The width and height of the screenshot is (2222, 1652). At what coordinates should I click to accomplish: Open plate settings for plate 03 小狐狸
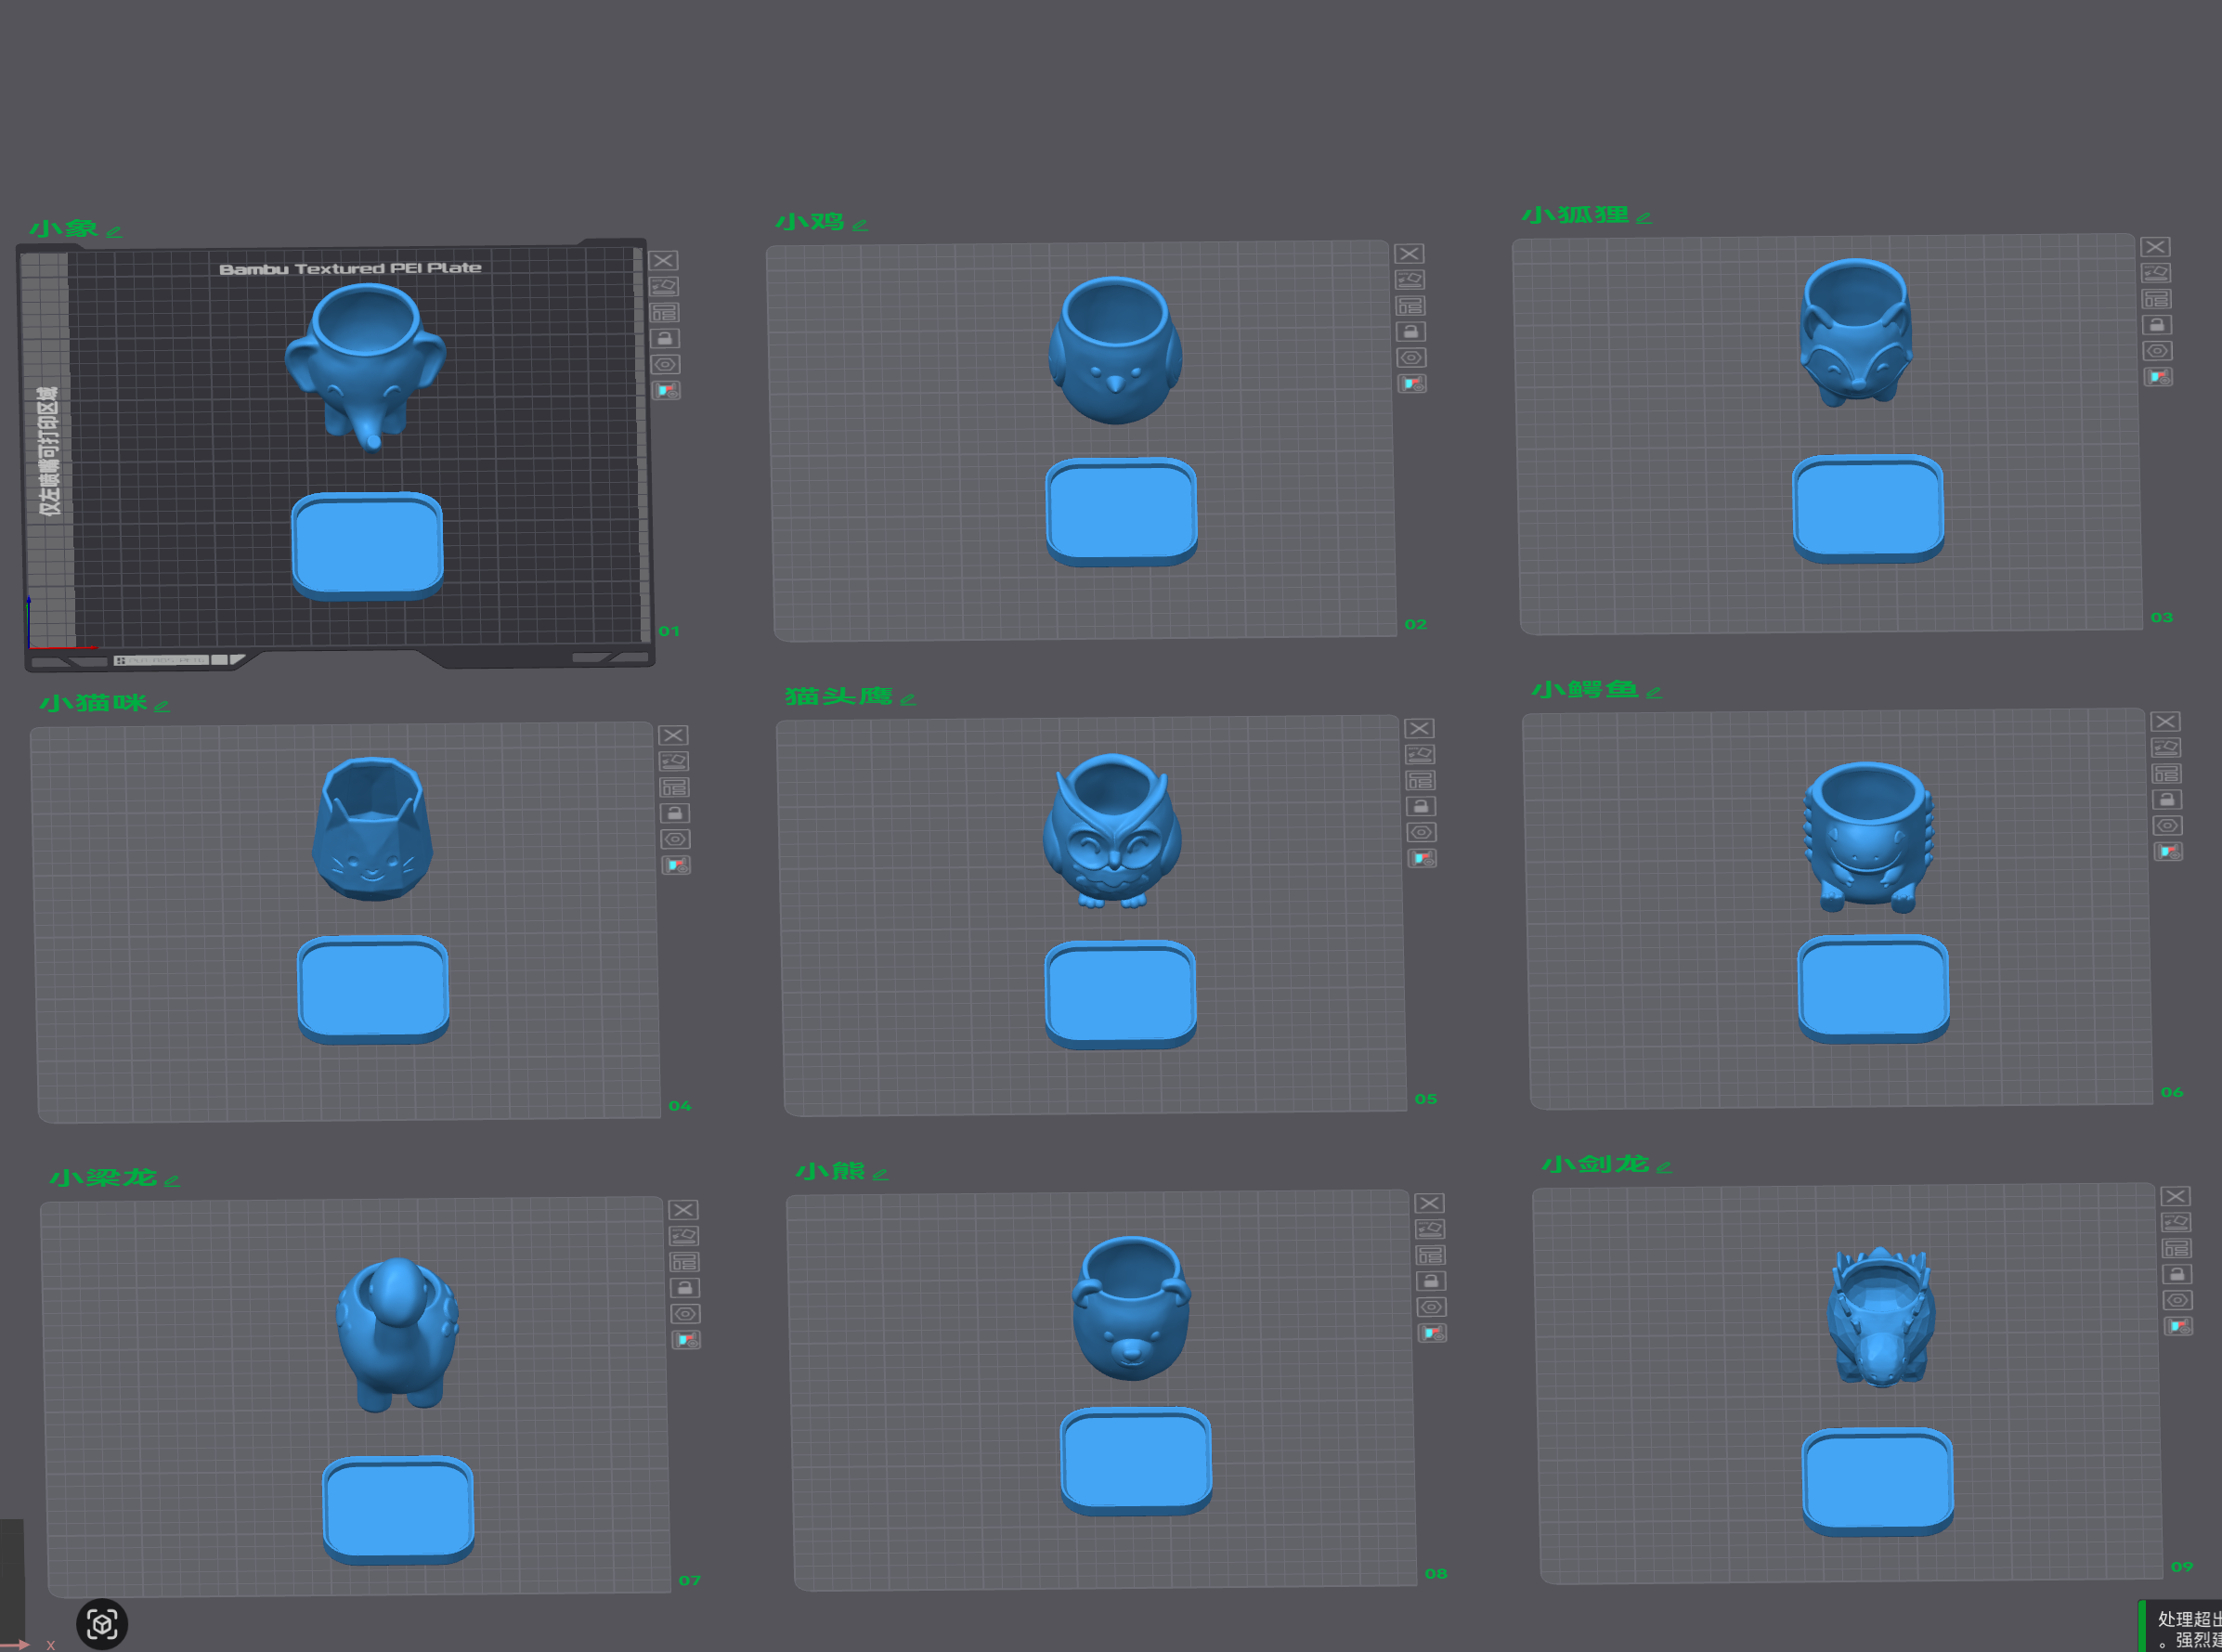2158,351
